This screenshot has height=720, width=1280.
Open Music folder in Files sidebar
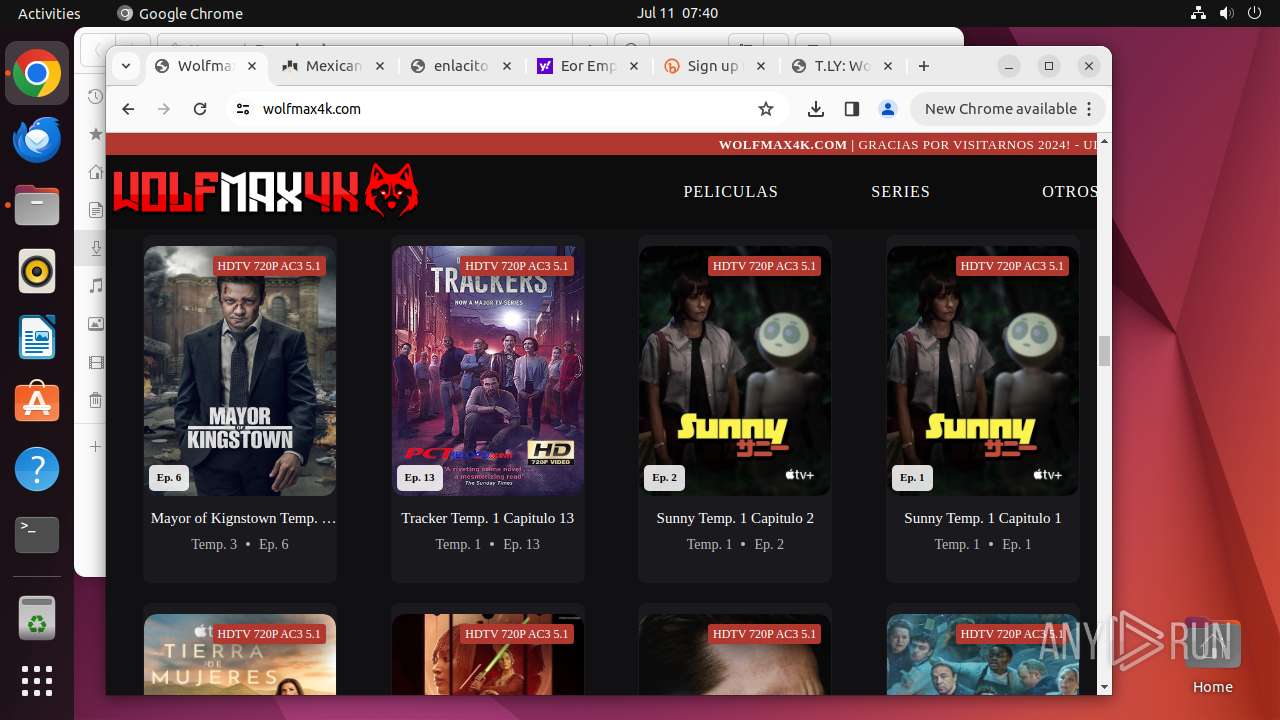95,286
